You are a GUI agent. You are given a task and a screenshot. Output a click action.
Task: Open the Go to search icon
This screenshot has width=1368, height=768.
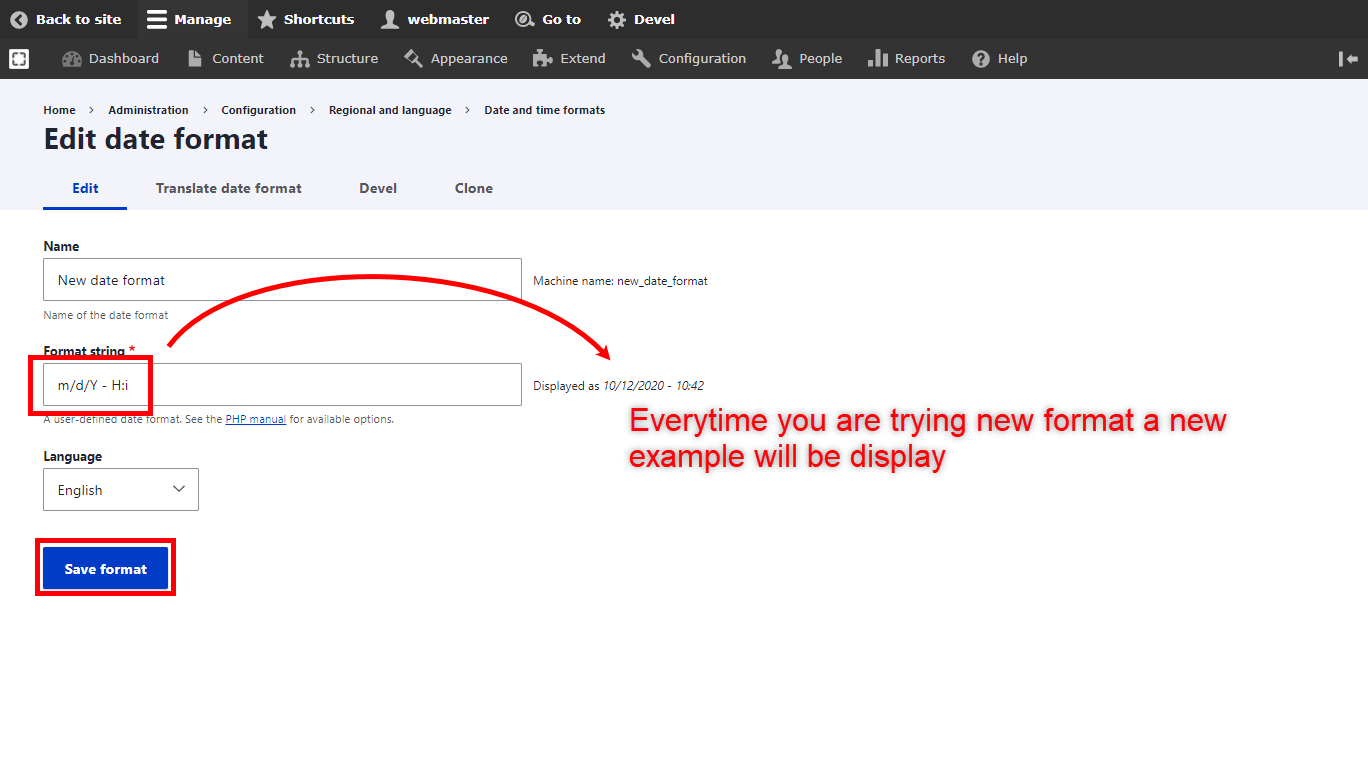pos(524,19)
